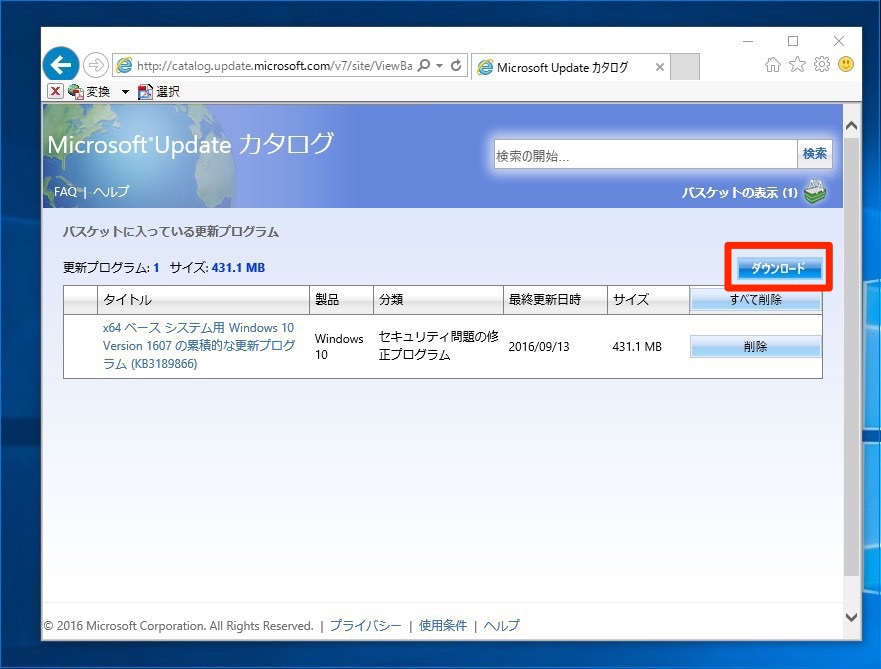The height and width of the screenshot is (669, 881).
Task: Close the Microsoft Update カタログ tab
Action: click(660, 67)
